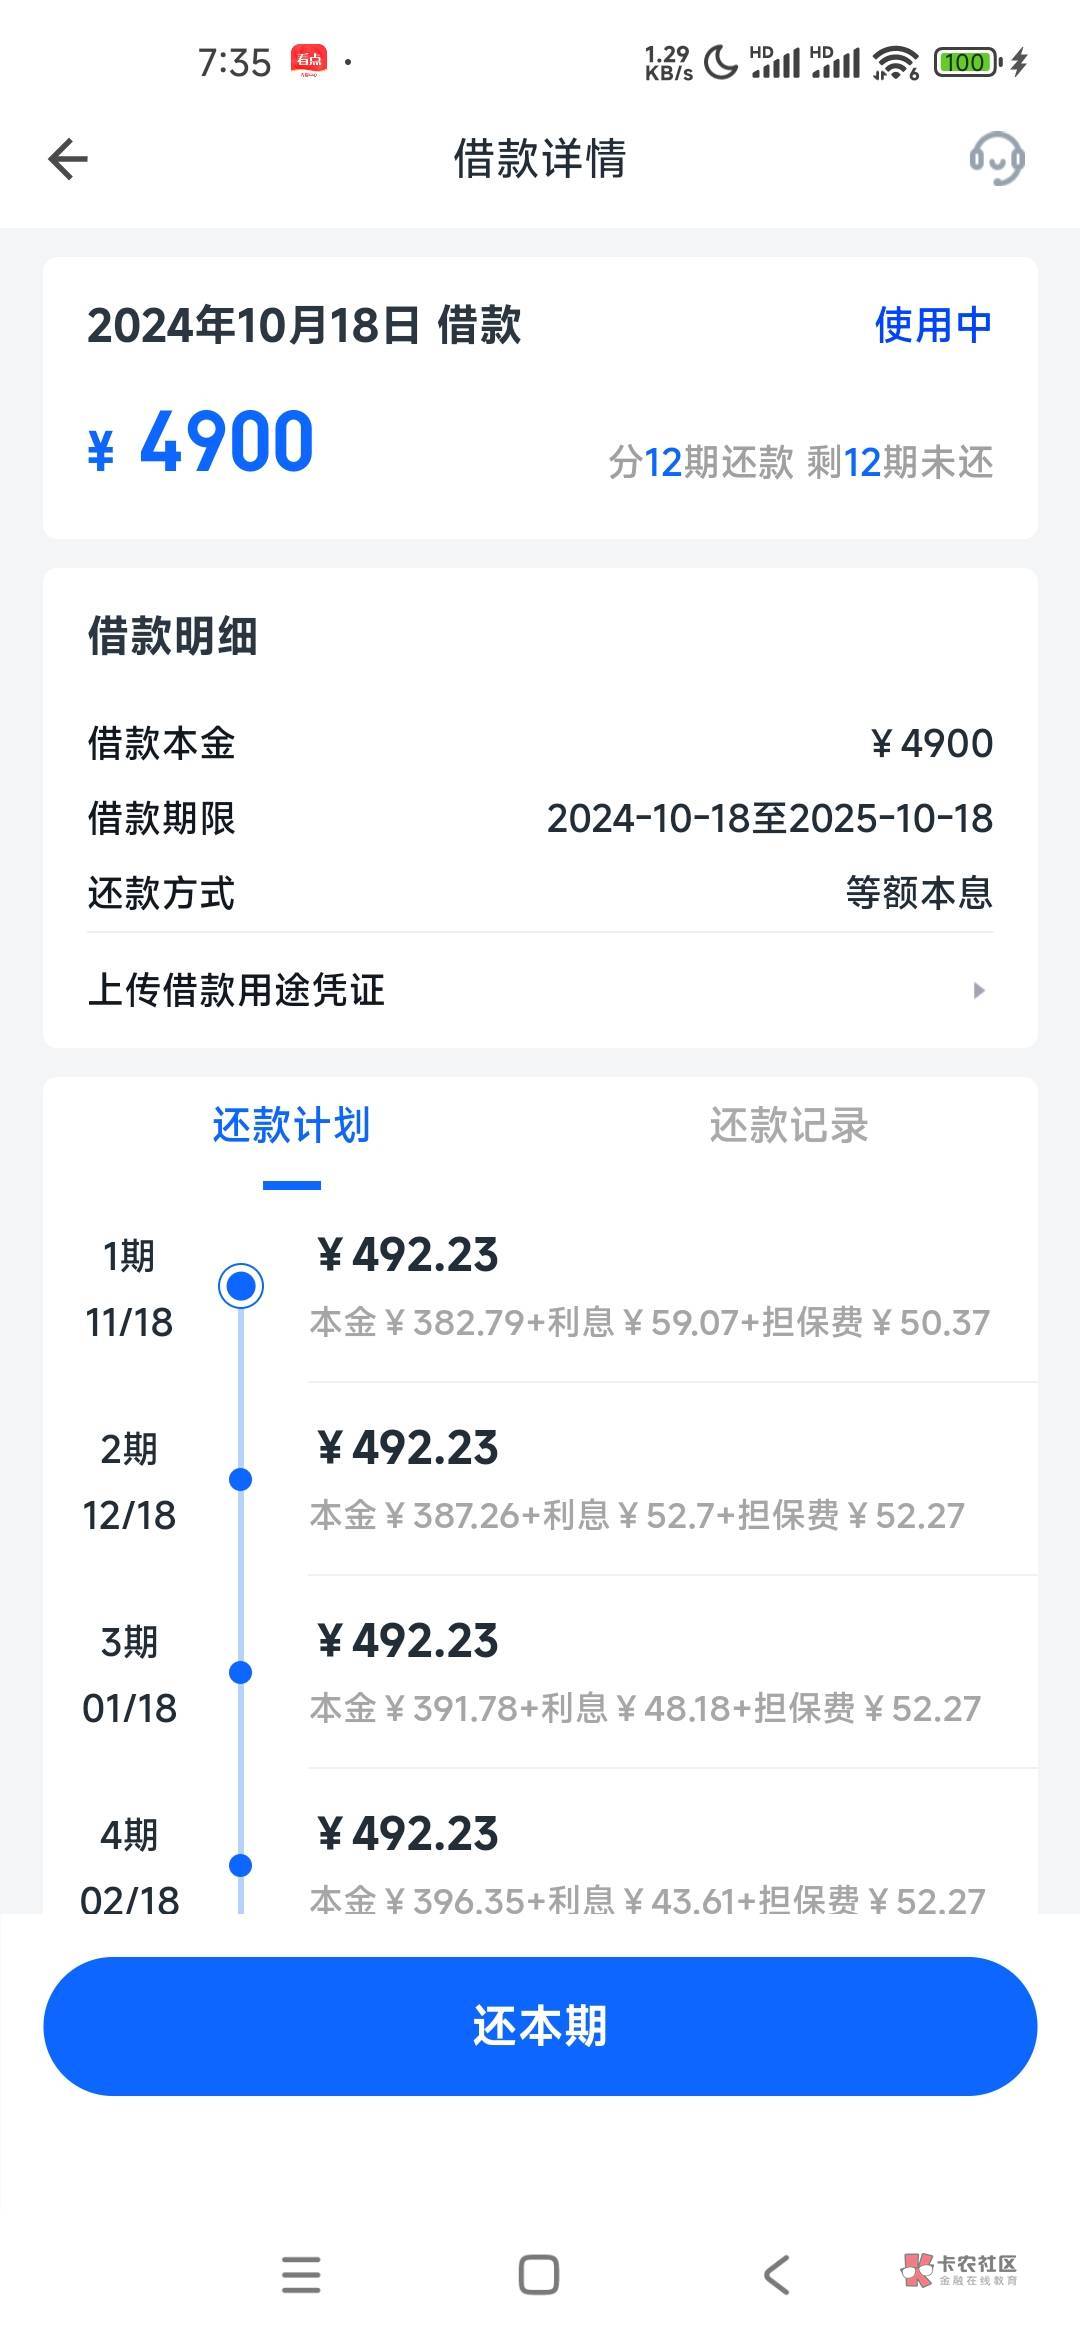Image resolution: width=1080 pixels, height=2340 pixels.
Task: Open customer service headset icon
Action: pyautogui.click(x=996, y=159)
